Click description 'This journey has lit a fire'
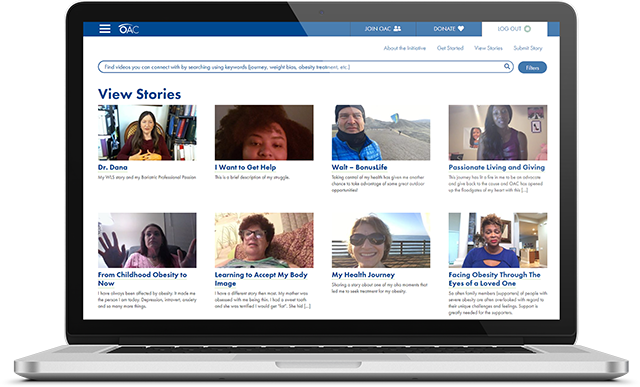The width and height of the screenshot is (640, 387). click(x=496, y=184)
